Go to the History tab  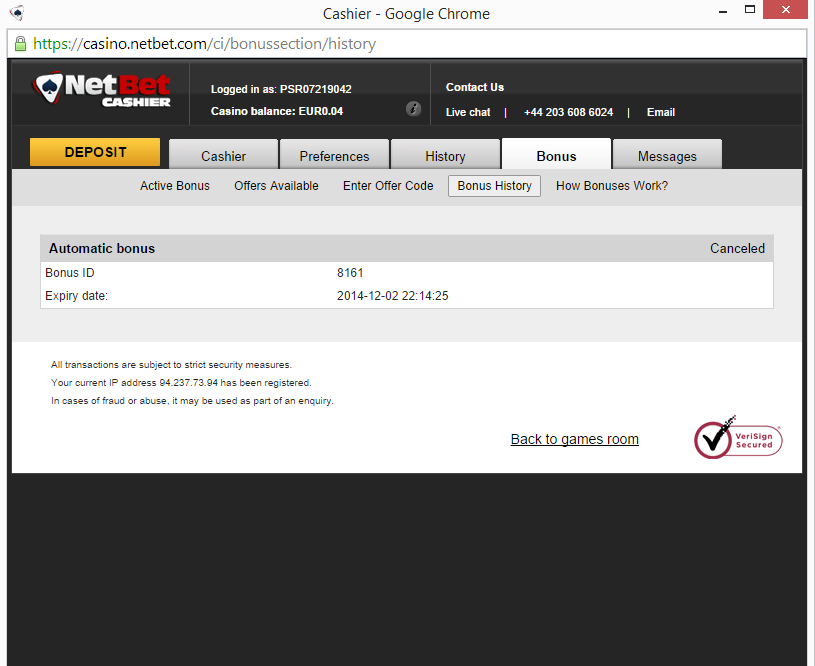[x=445, y=155]
